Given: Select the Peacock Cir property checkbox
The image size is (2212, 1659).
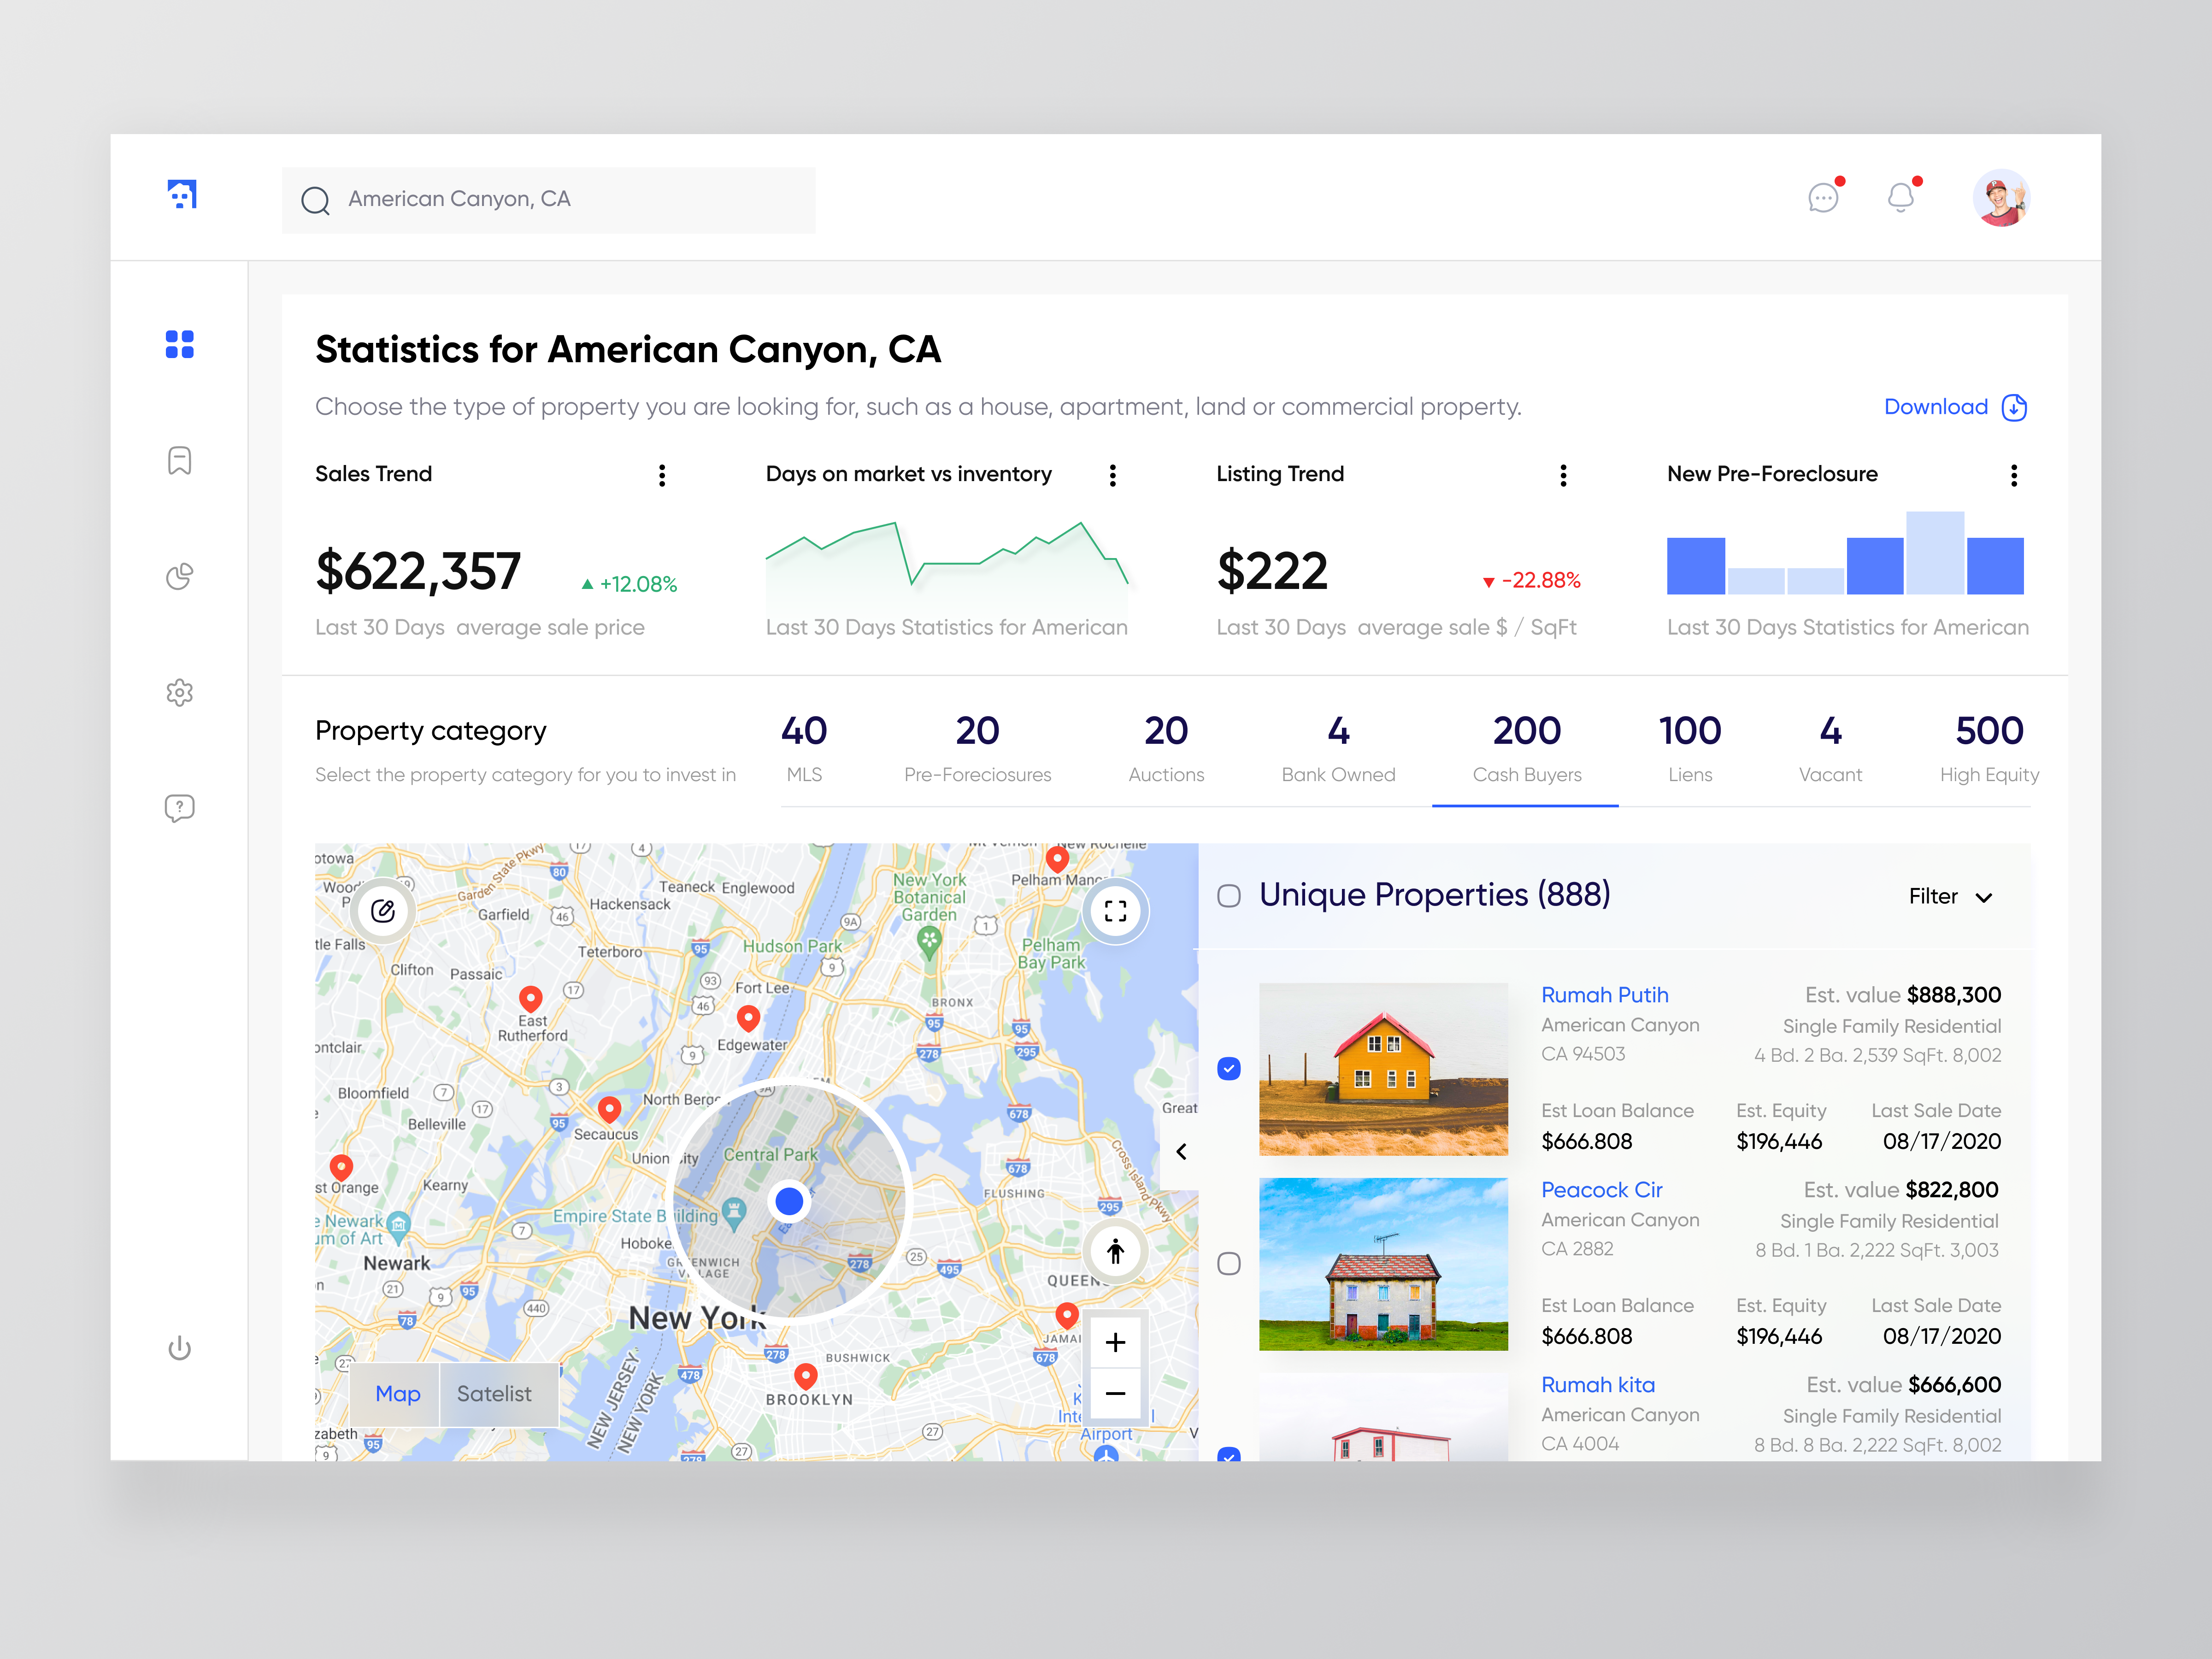Looking at the screenshot, I should tap(1228, 1264).
